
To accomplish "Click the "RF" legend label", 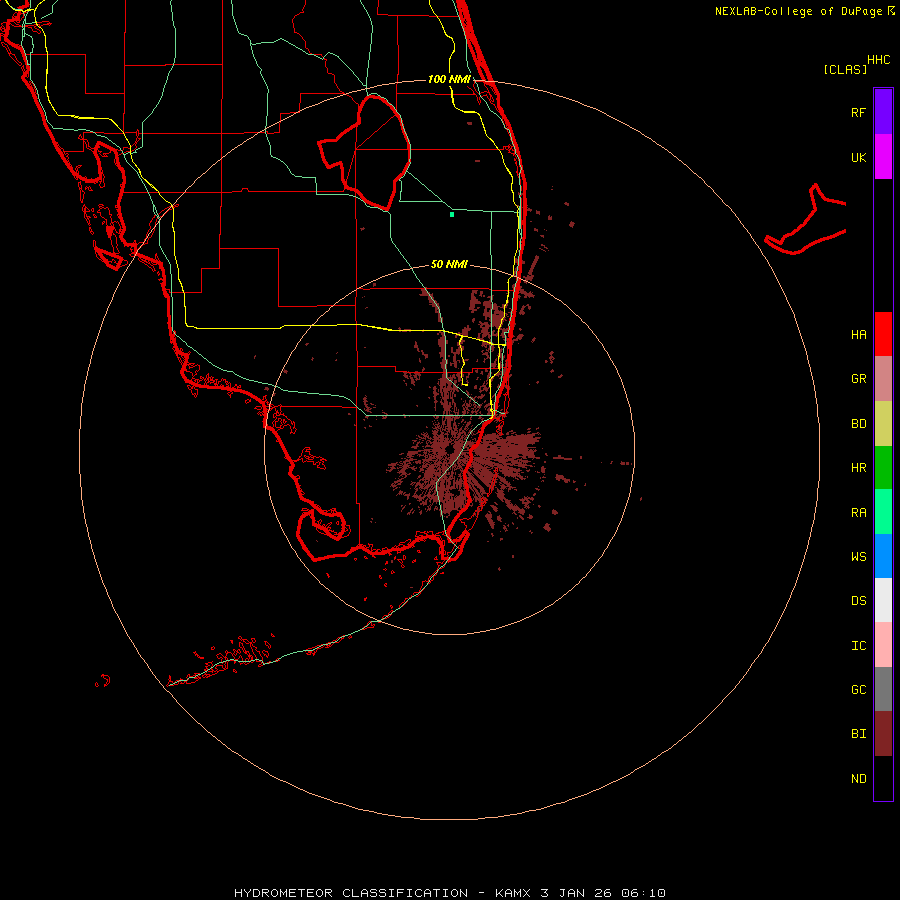I will (x=858, y=112).
